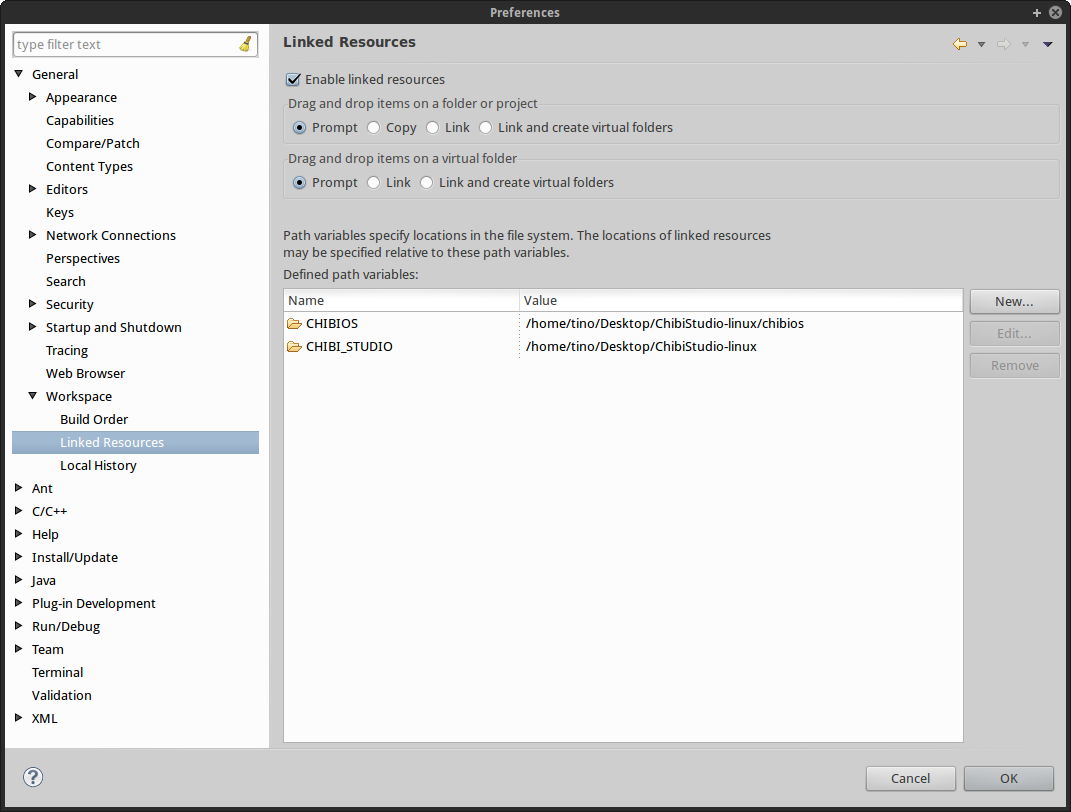This screenshot has width=1071, height=812.
Task: Select Prompt for folder or project drop
Action: (x=299, y=128)
